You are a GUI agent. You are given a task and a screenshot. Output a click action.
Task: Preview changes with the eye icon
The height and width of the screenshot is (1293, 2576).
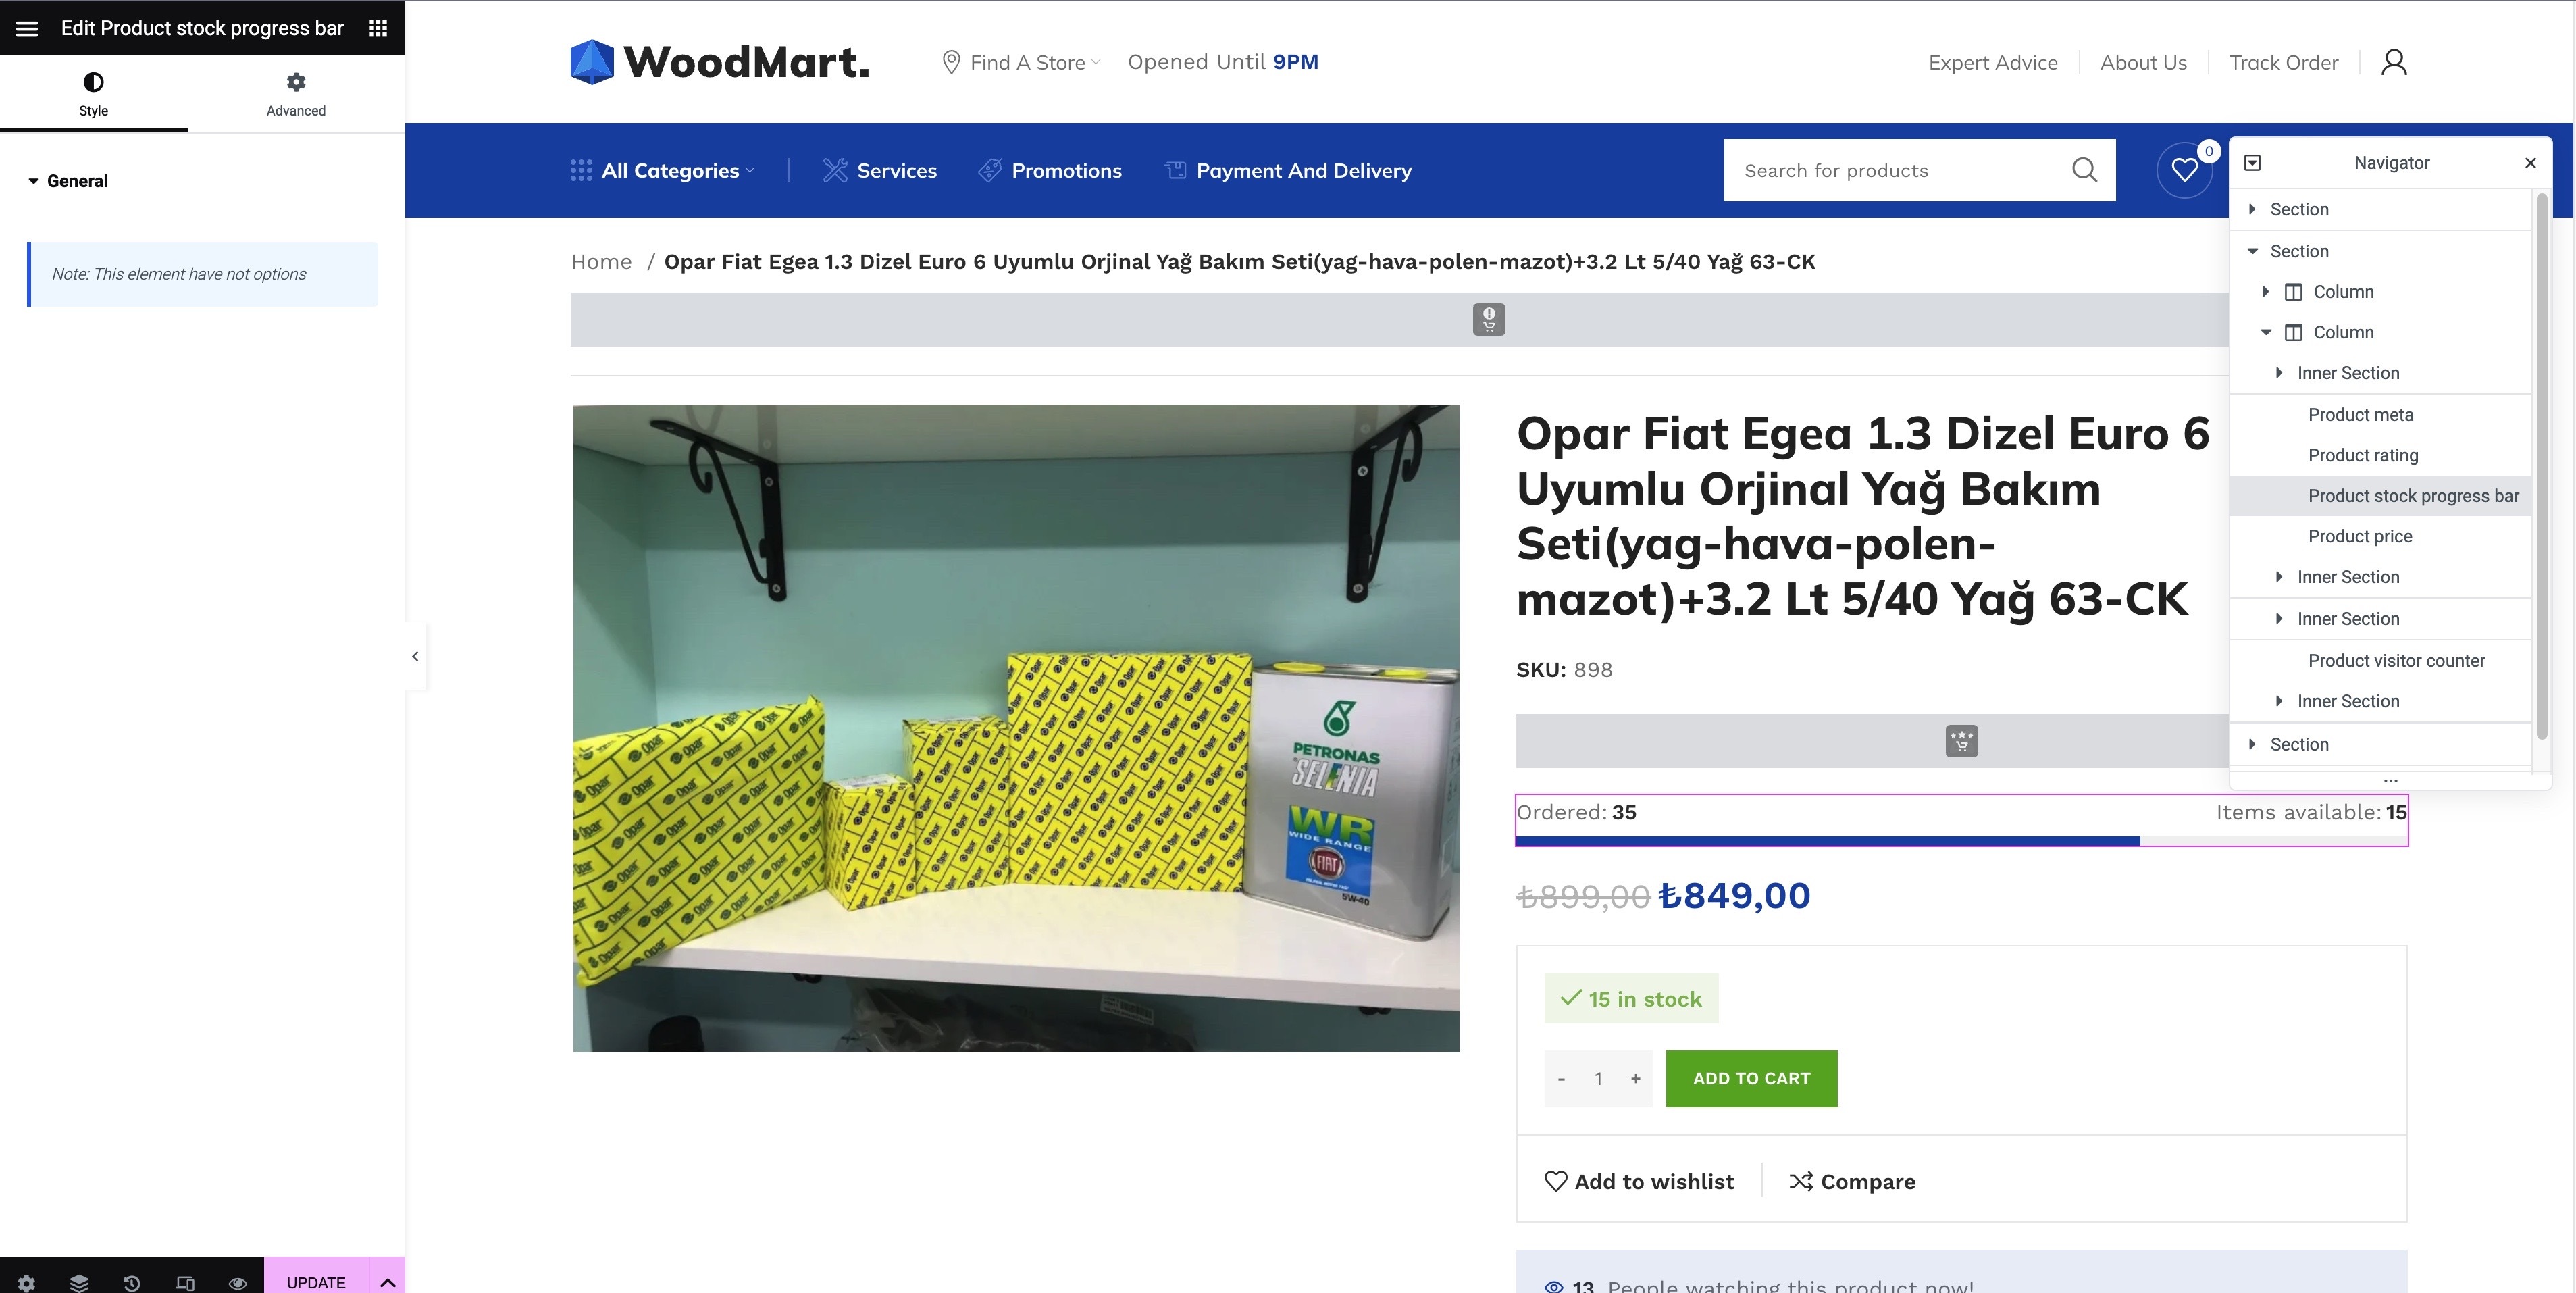click(x=238, y=1282)
